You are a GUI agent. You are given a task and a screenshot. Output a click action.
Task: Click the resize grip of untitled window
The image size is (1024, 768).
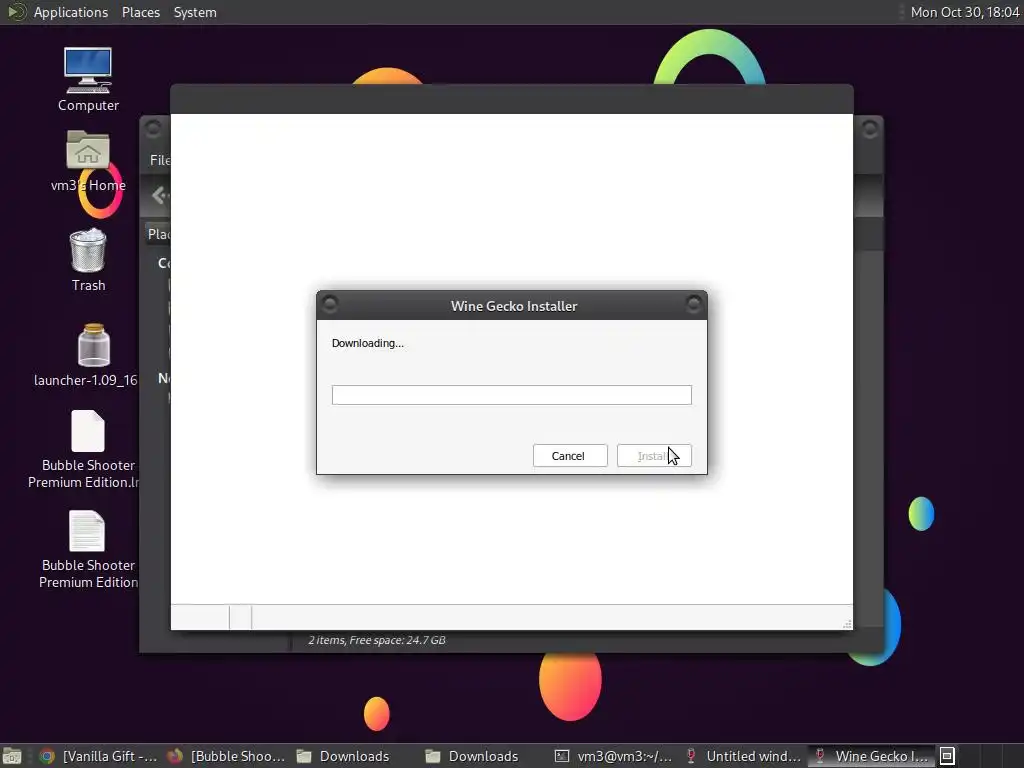pyautogui.click(x=847, y=624)
